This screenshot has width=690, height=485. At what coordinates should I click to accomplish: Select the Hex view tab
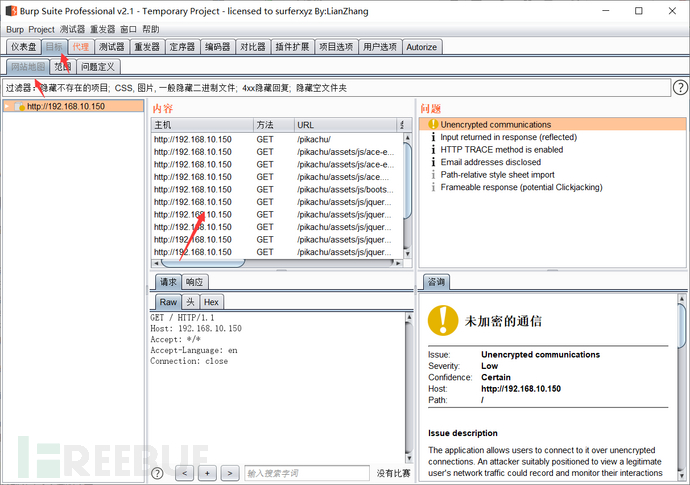[211, 302]
